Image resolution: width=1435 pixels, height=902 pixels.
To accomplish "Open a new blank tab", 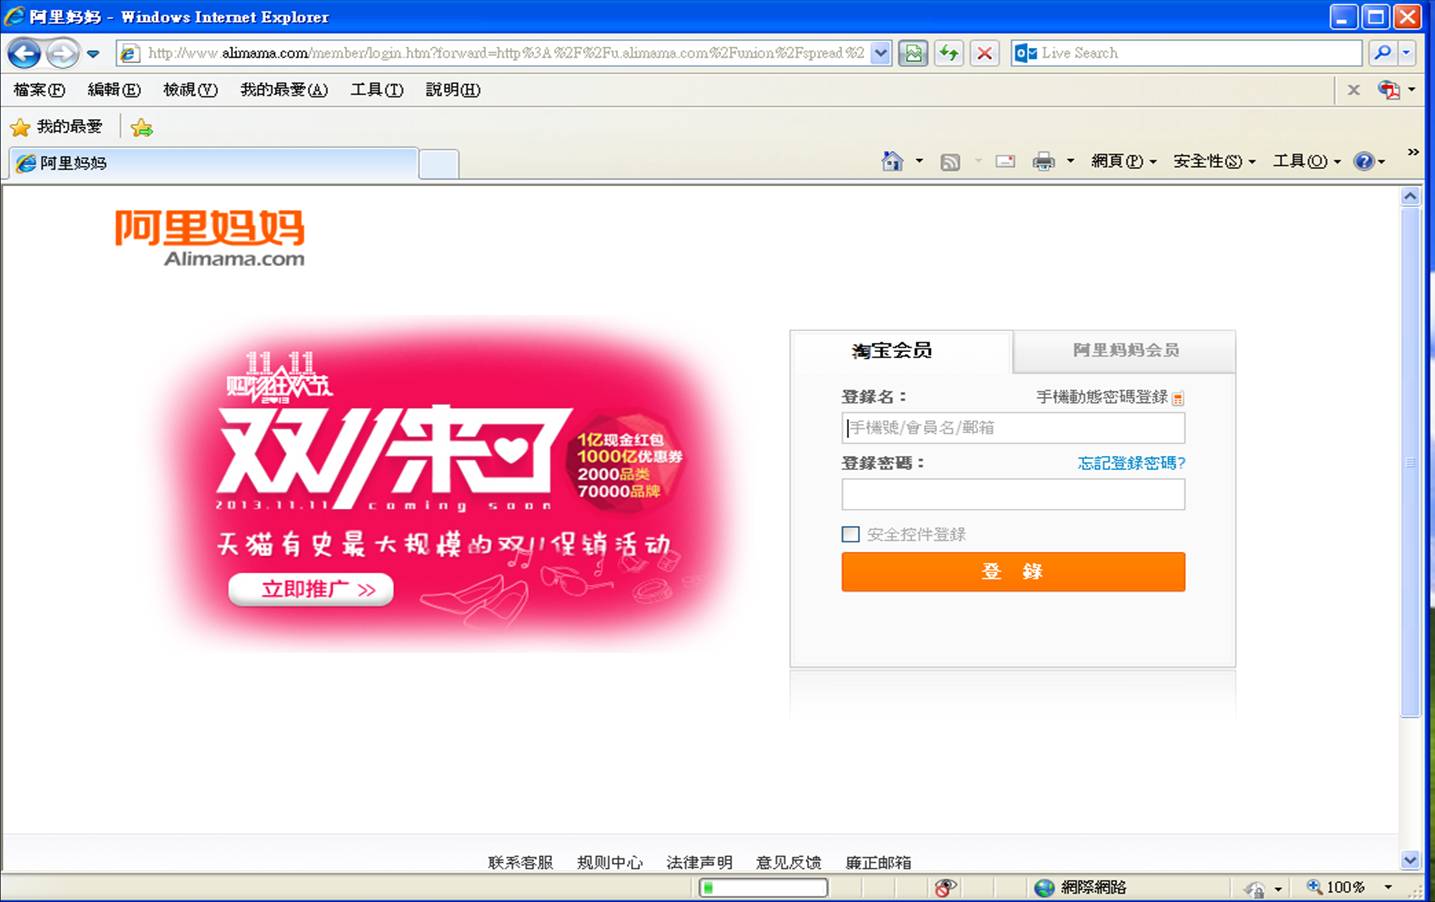I will [439, 164].
